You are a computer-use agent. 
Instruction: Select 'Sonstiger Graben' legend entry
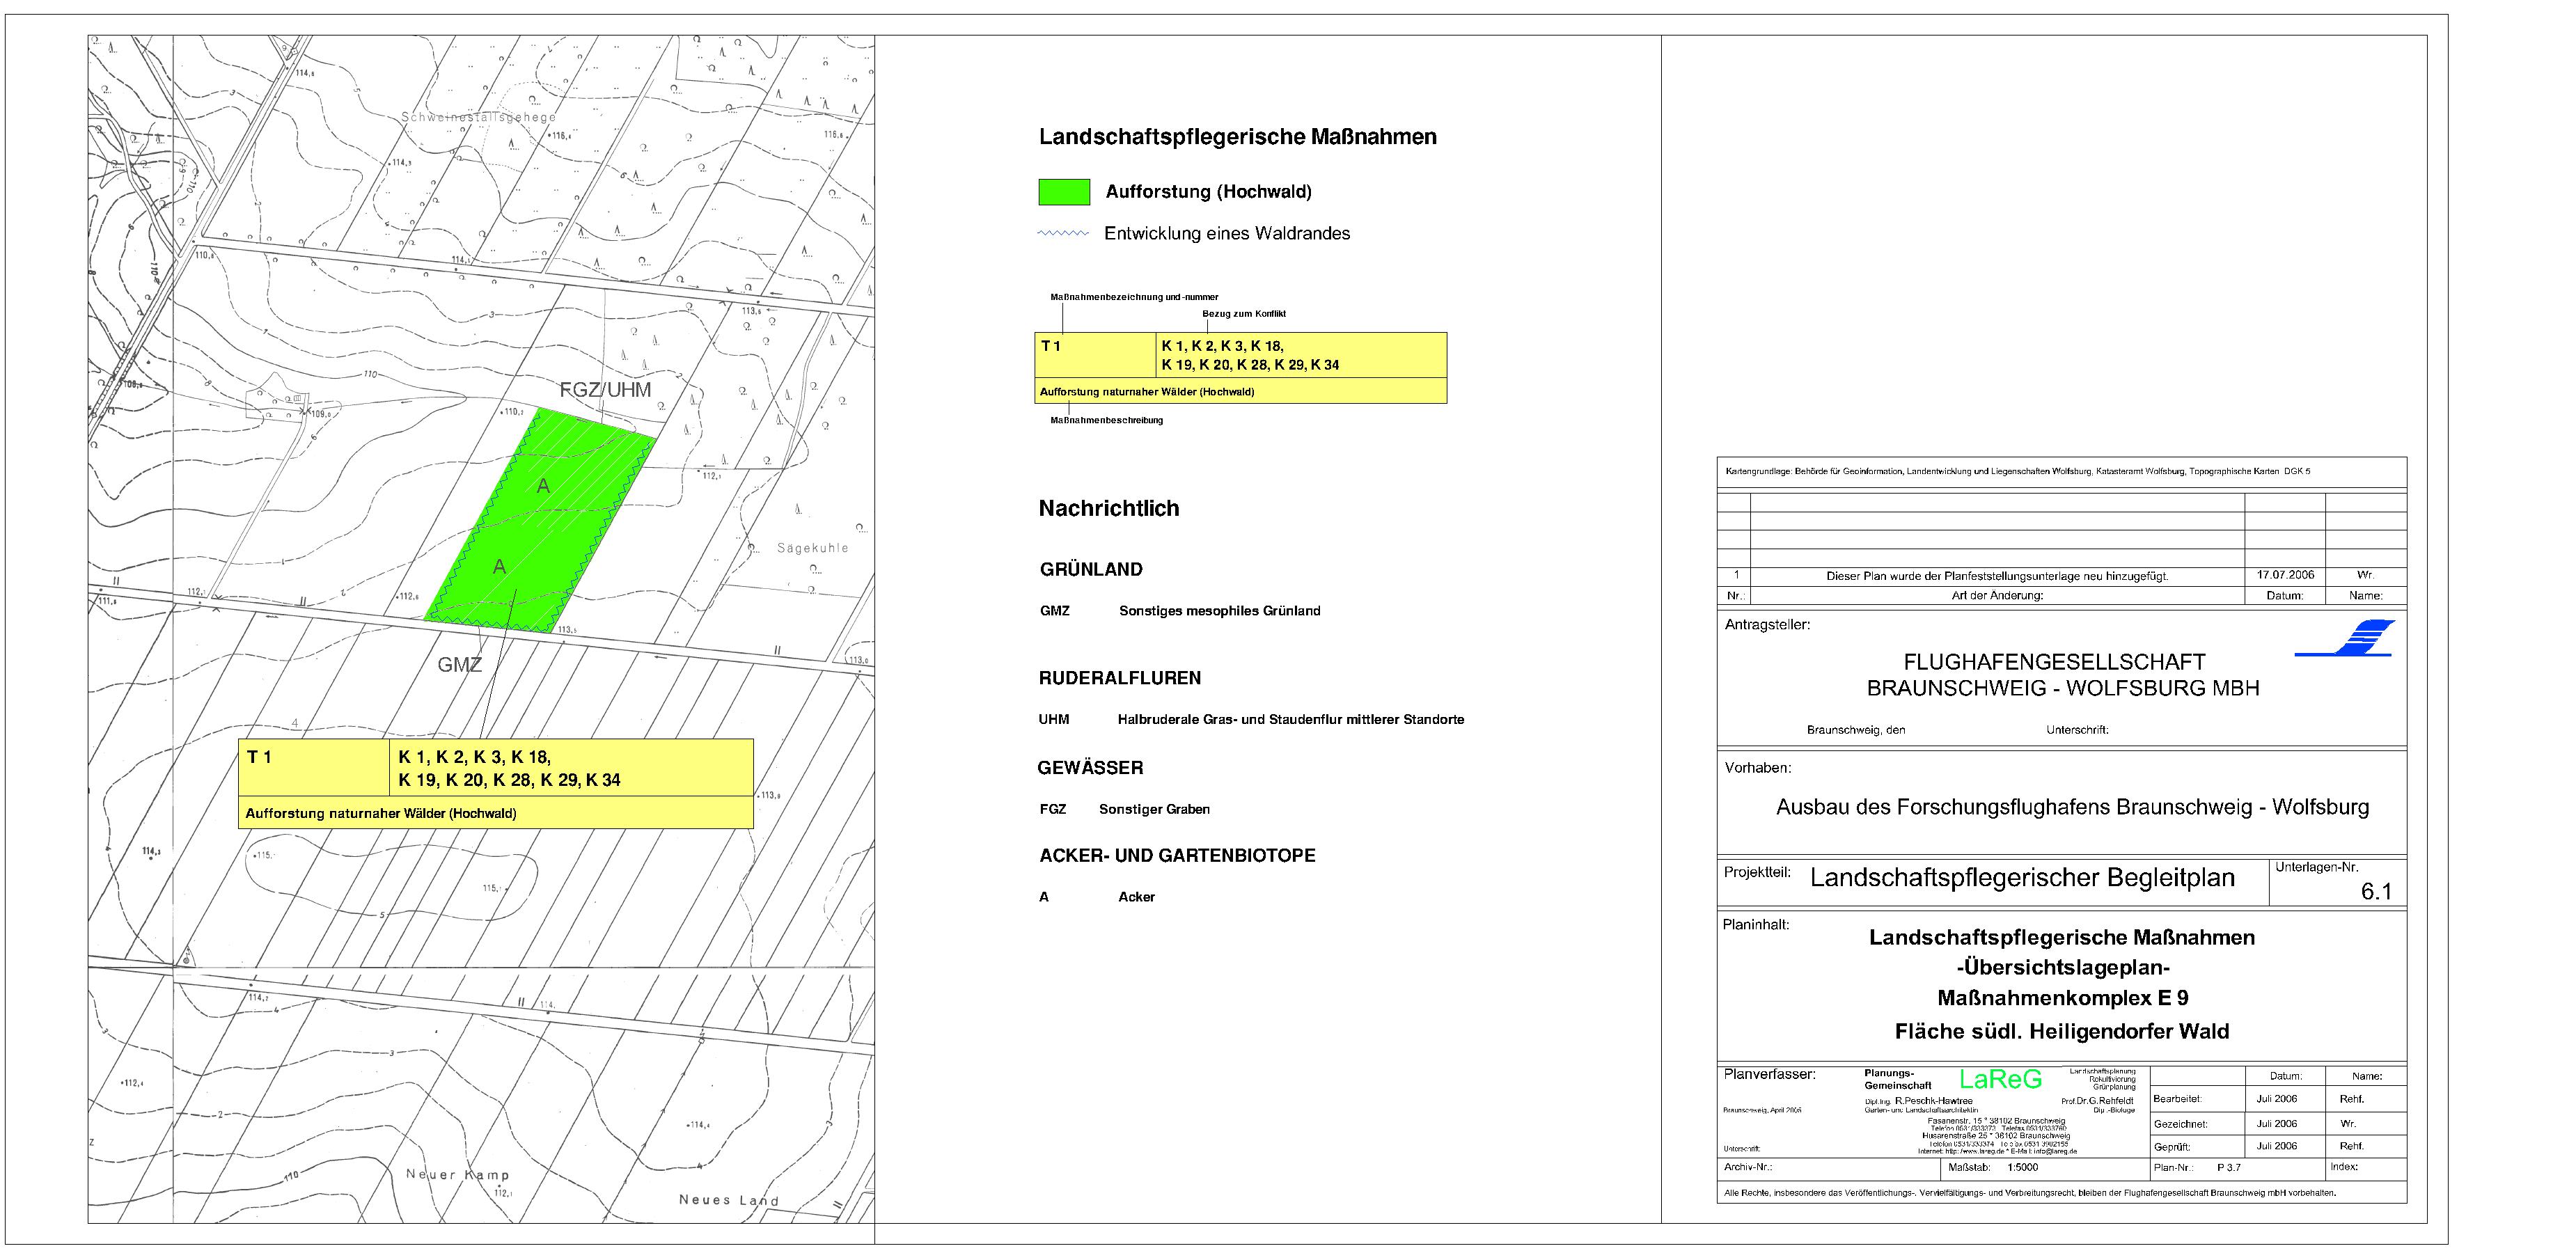pyautogui.click(x=1154, y=809)
